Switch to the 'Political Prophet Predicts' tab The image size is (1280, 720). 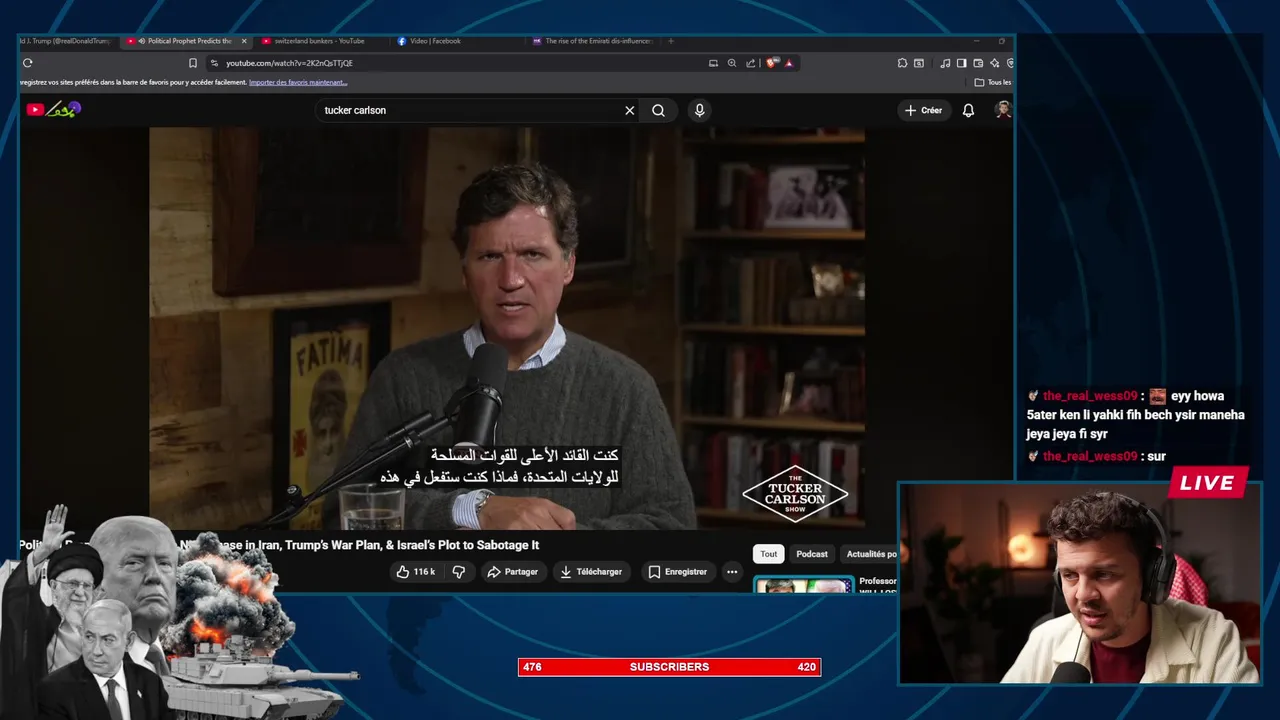tap(188, 41)
